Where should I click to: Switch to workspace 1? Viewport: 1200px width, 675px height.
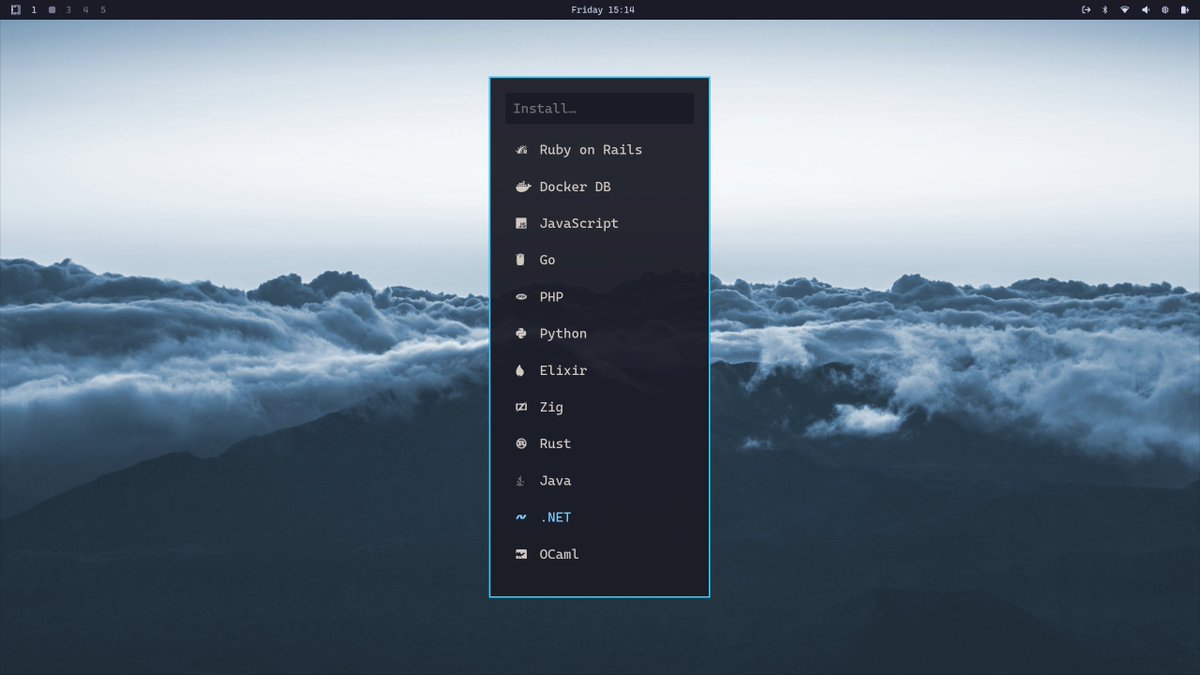point(34,10)
